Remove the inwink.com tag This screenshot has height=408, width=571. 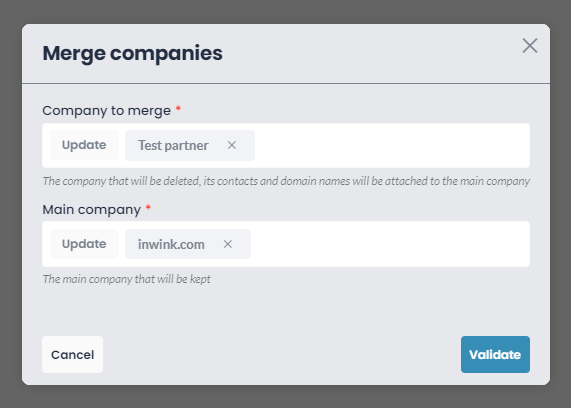coord(228,244)
